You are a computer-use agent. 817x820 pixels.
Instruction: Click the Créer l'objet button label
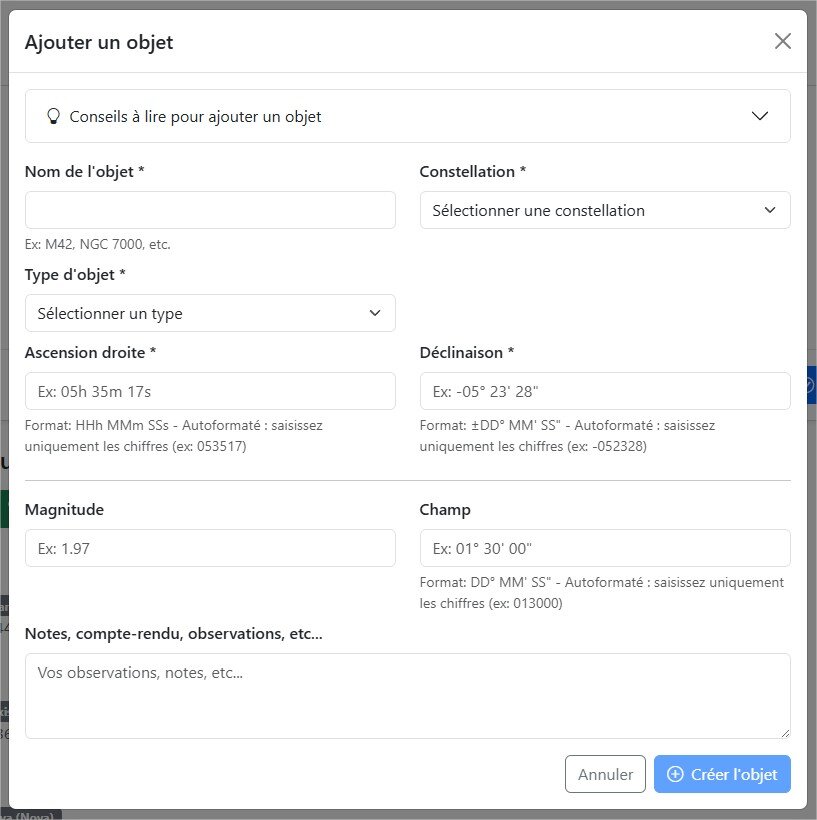tap(733, 774)
